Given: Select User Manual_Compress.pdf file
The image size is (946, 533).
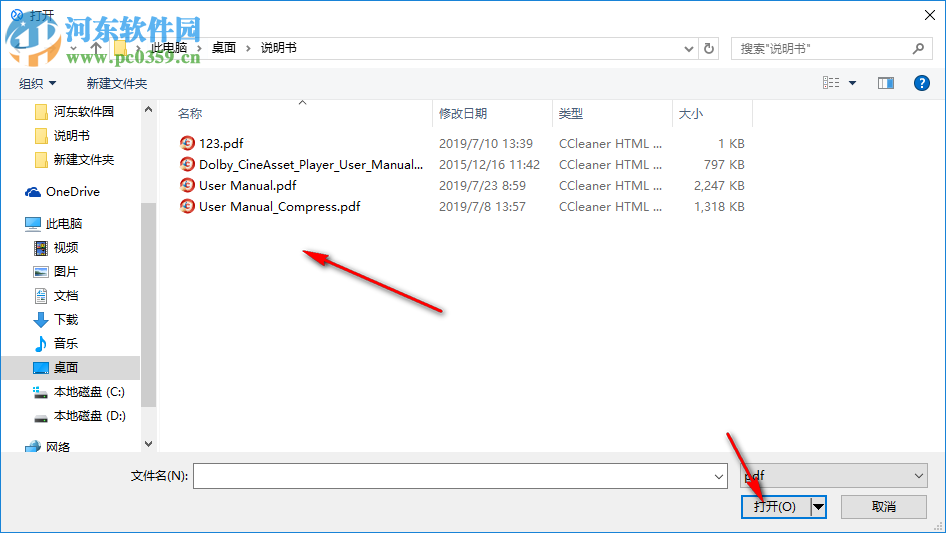Looking at the screenshot, I should click(279, 207).
